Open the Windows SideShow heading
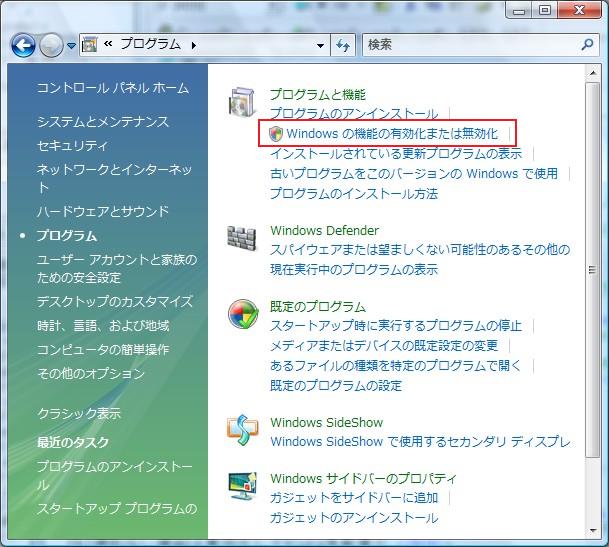 [327, 422]
